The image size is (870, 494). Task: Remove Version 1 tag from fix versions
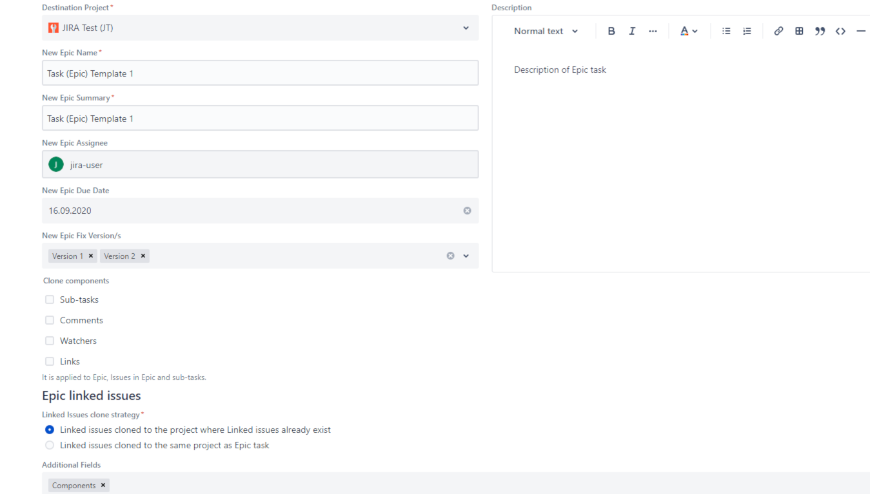pyautogui.click(x=91, y=256)
